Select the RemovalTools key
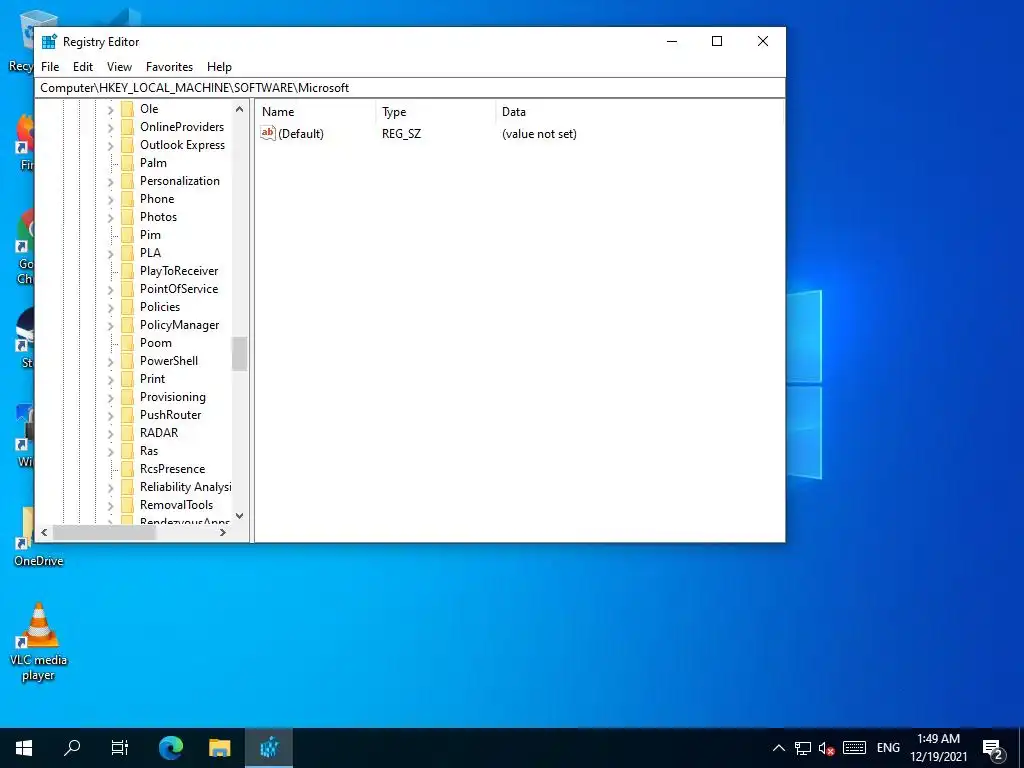Image resolution: width=1024 pixels, height=768 pixels. (176, 505)
